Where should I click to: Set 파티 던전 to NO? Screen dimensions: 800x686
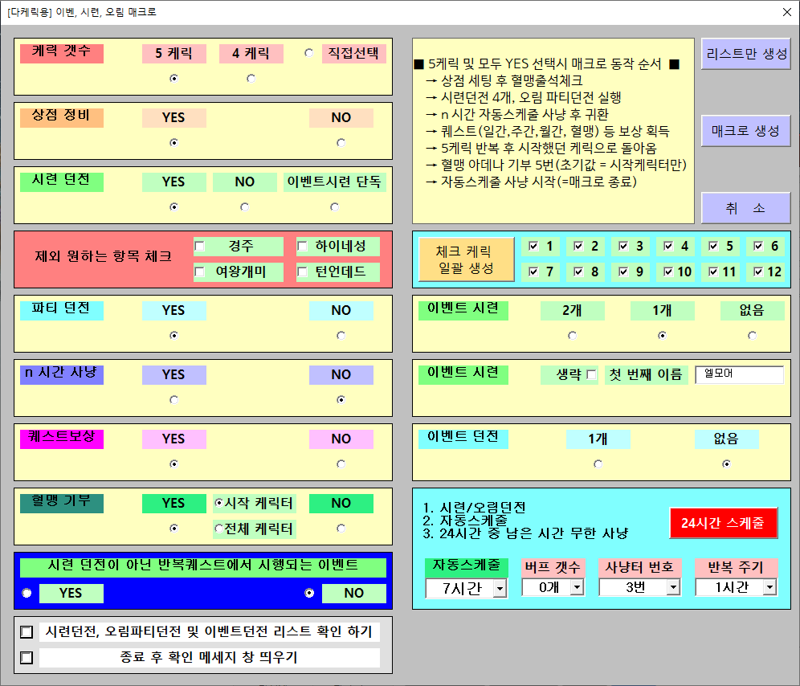(341, 336)
